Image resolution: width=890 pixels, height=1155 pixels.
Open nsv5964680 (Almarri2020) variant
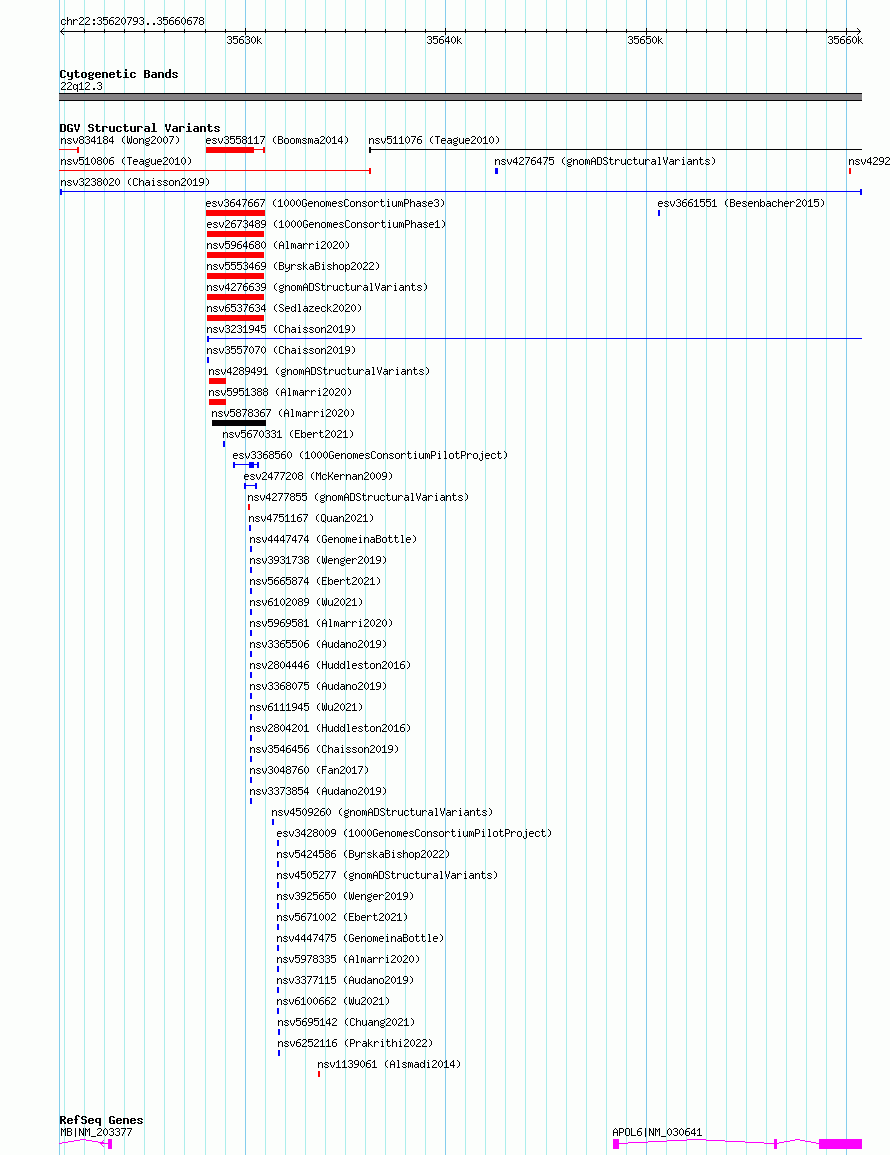pyautogui.click(x=278, y=245)
